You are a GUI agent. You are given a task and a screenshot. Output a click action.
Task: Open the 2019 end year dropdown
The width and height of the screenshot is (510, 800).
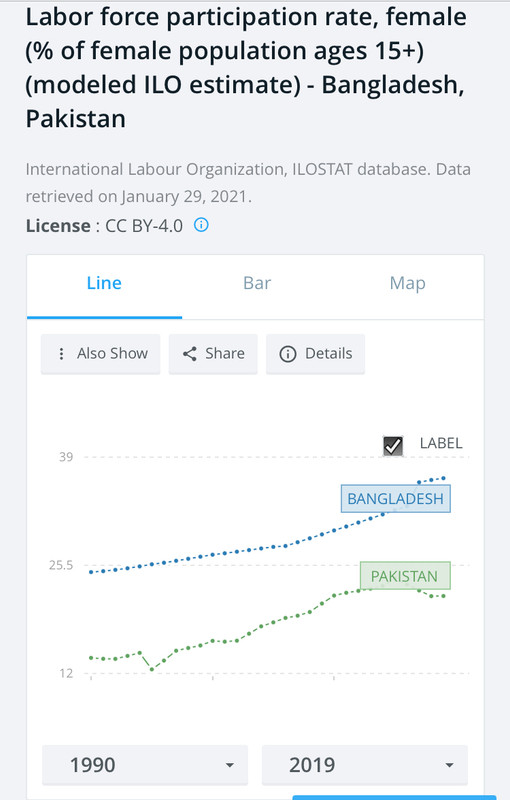click(x=365, y=764)
